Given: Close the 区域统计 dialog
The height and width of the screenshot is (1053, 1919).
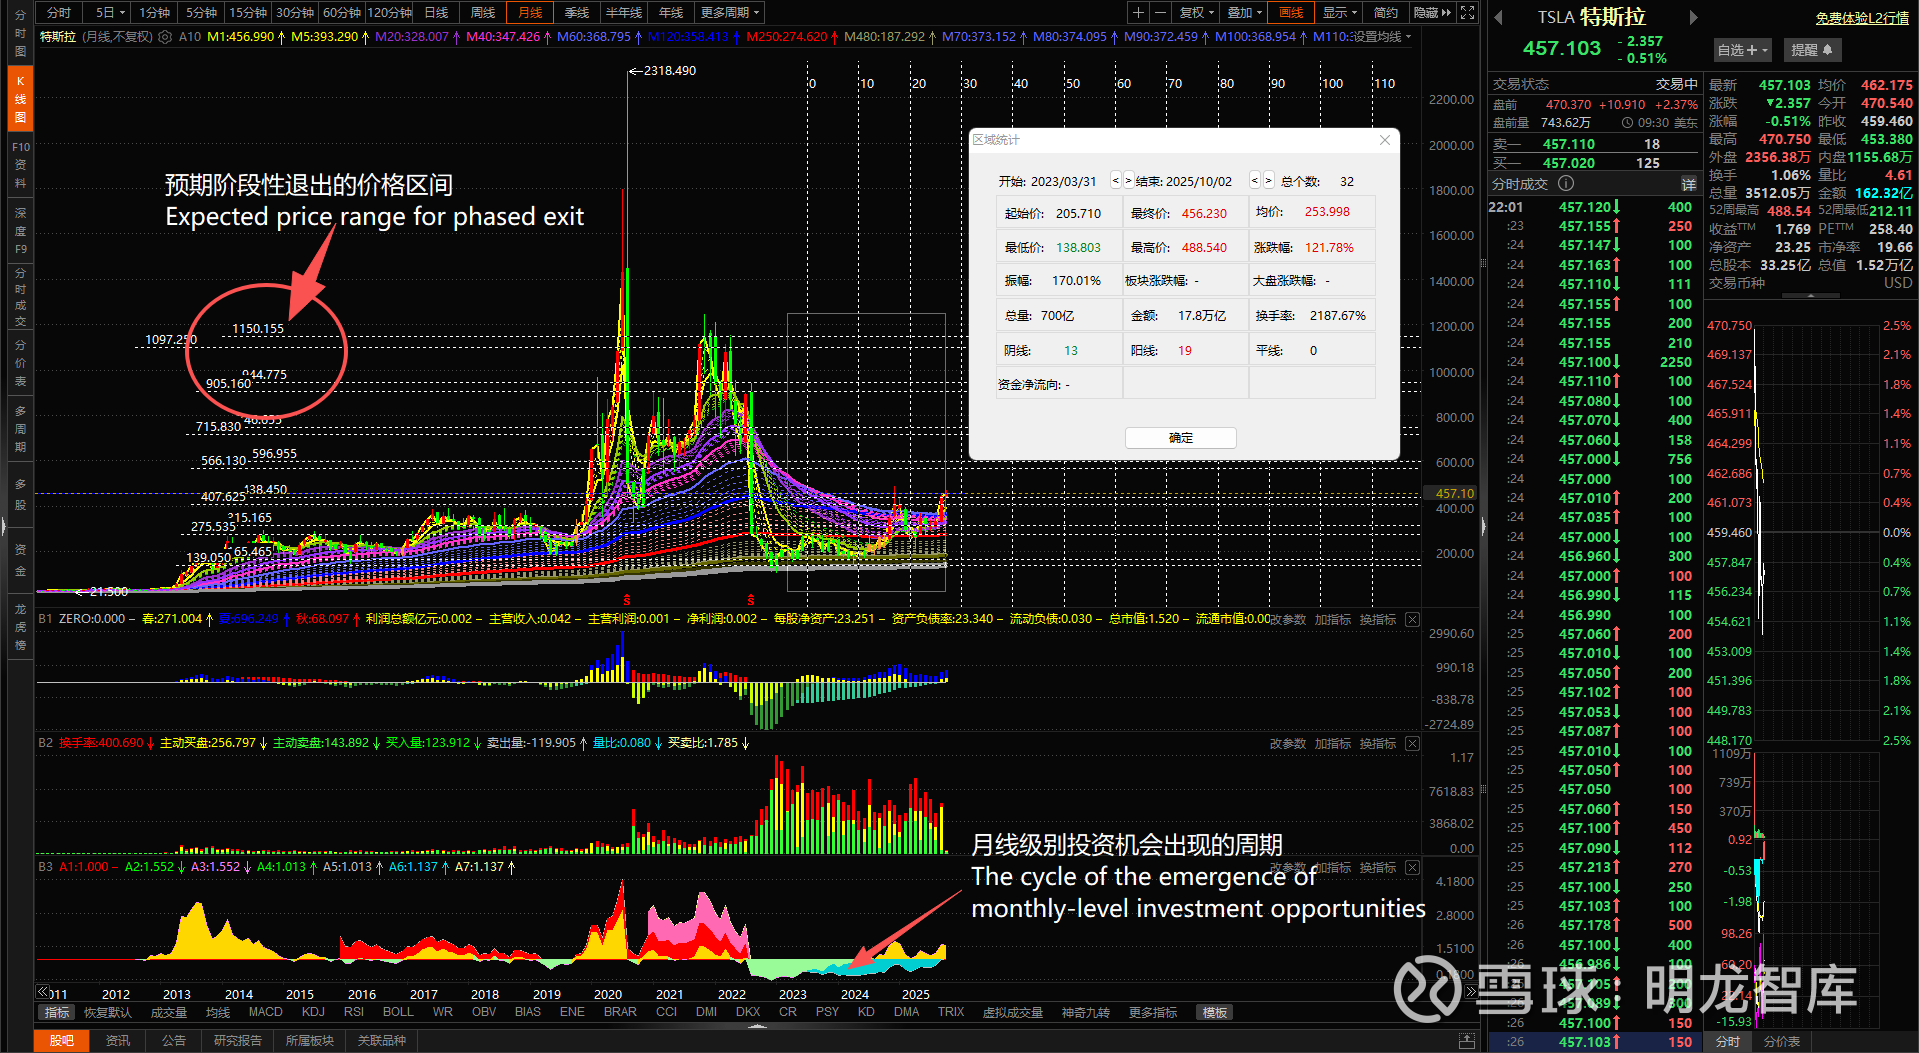Looking at the screenshot, I should [x=1385, y=140].
